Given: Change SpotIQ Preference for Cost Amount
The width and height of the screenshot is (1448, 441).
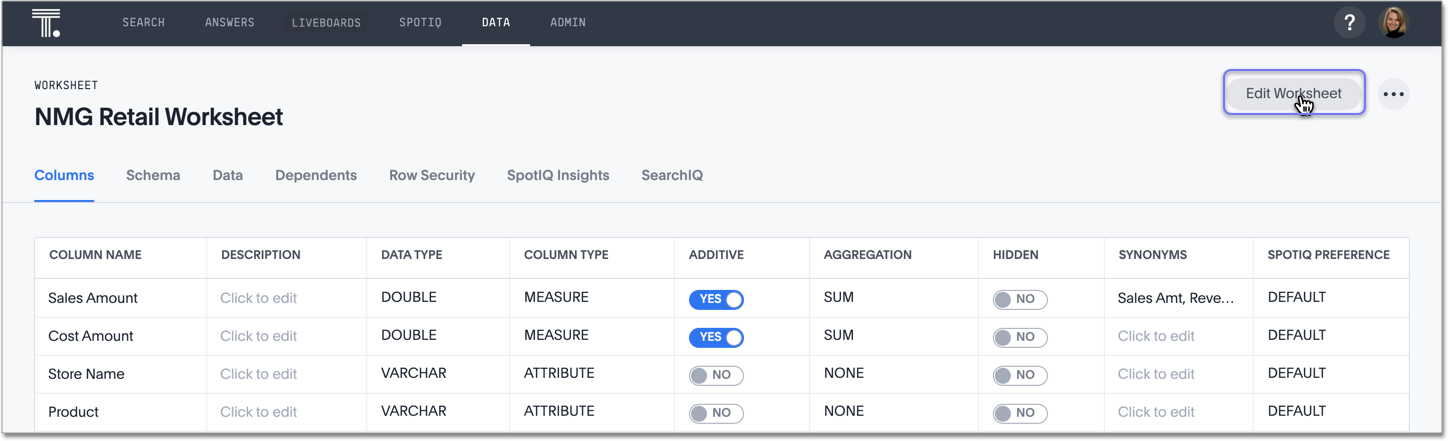Looking at the screenshot, I should click(1296, 336).
